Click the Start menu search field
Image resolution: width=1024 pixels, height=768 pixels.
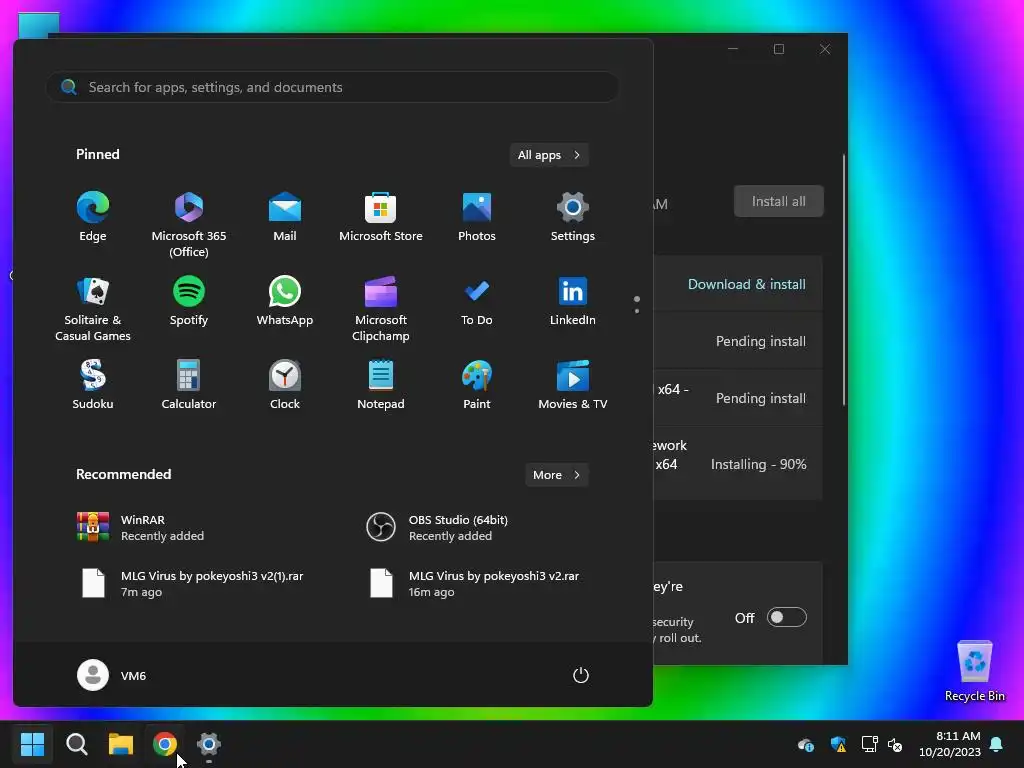click(x=332, y=87)
